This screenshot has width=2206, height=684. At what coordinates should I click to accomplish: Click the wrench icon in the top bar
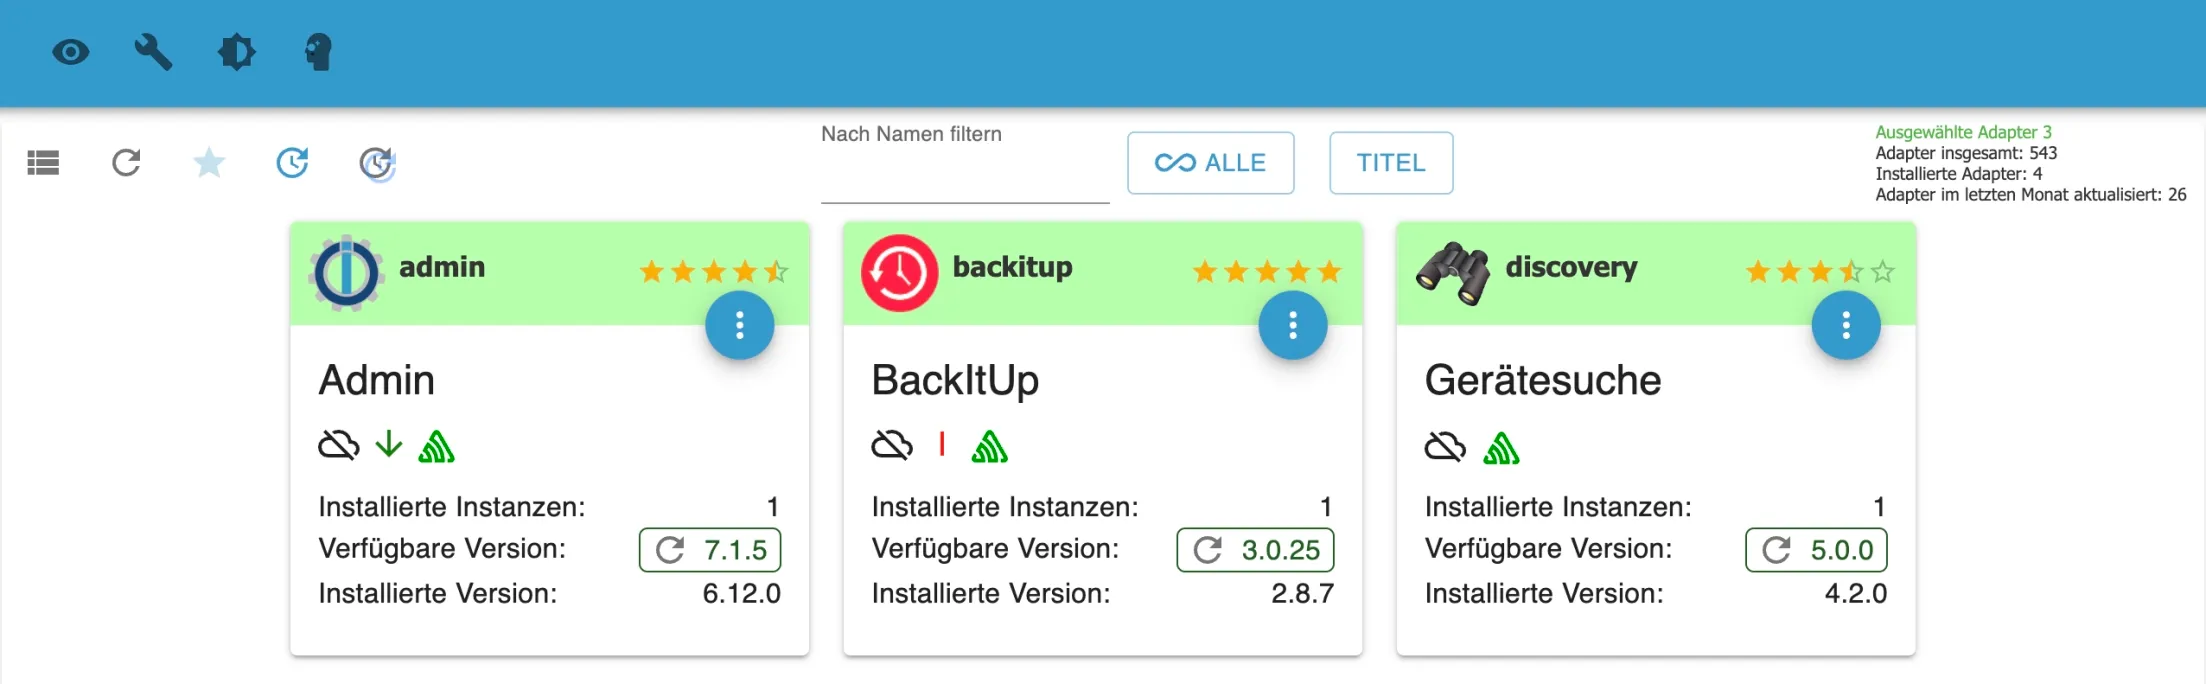(x=153, y=52)
